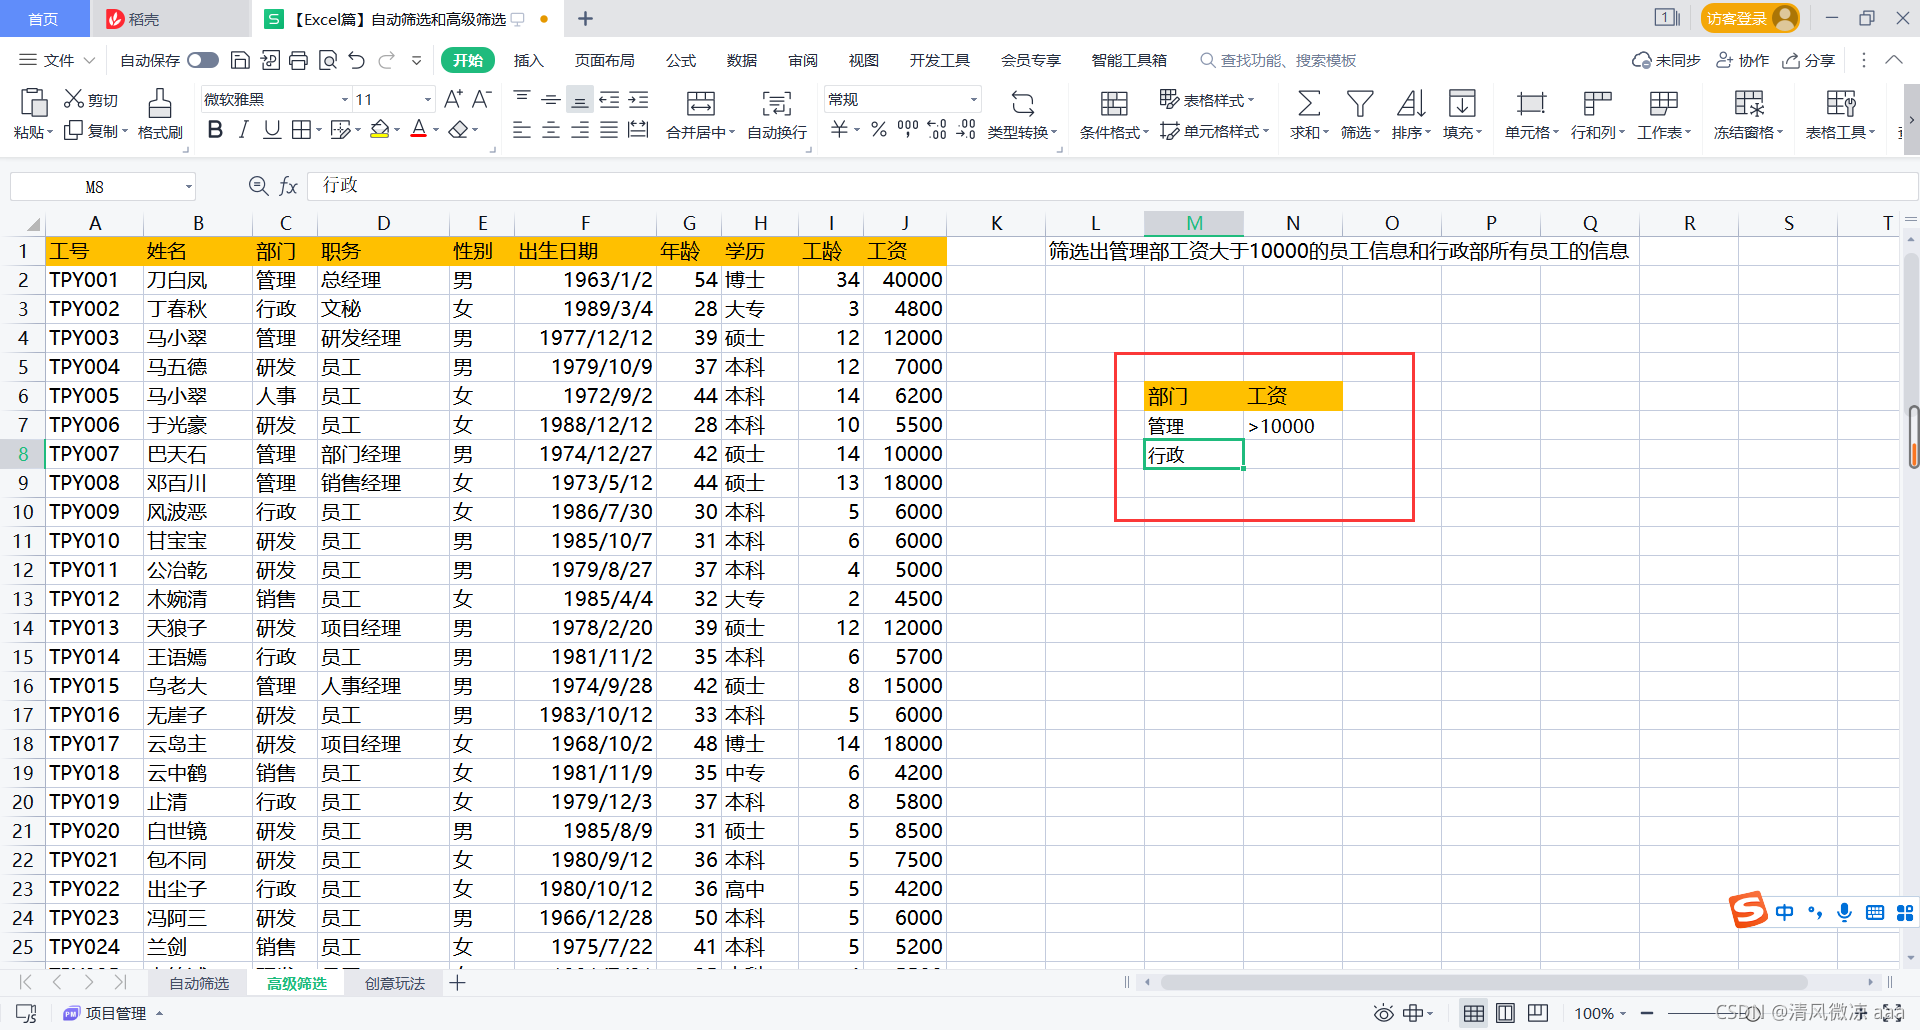
Task: Toggle underline formatting
Action: coord(271,130)
